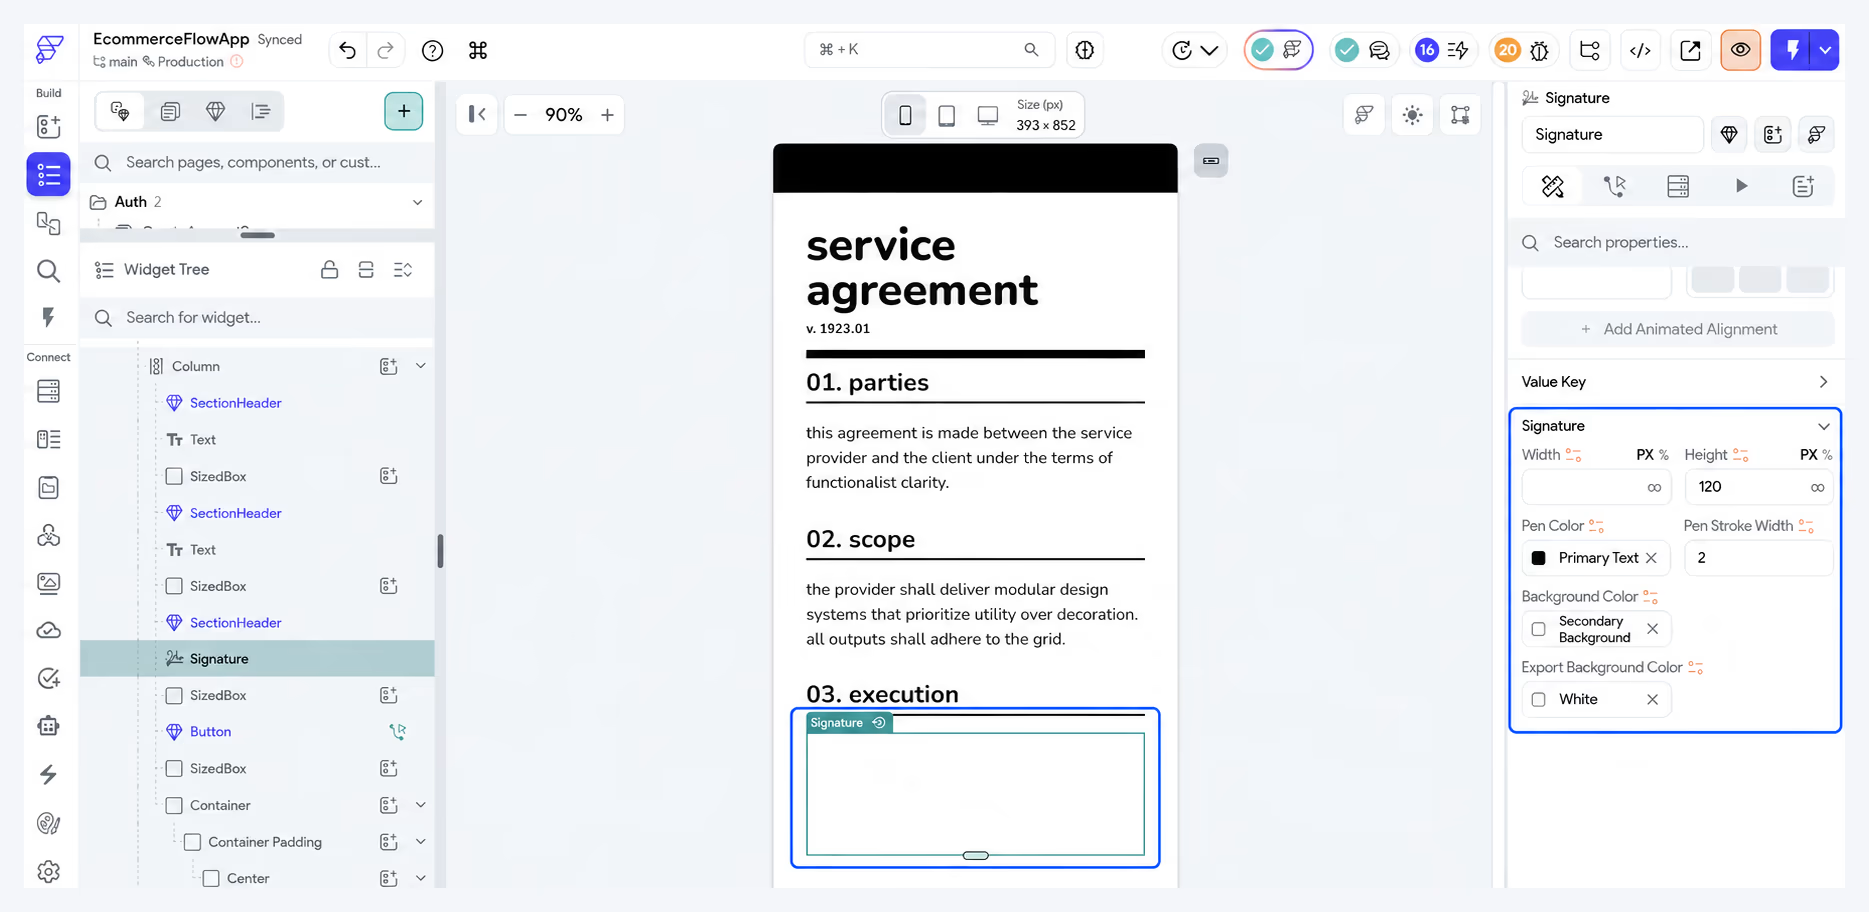Collapse Container Padding chevron
The height and width of the screenshot is (912, 1869).
(421, 842)
